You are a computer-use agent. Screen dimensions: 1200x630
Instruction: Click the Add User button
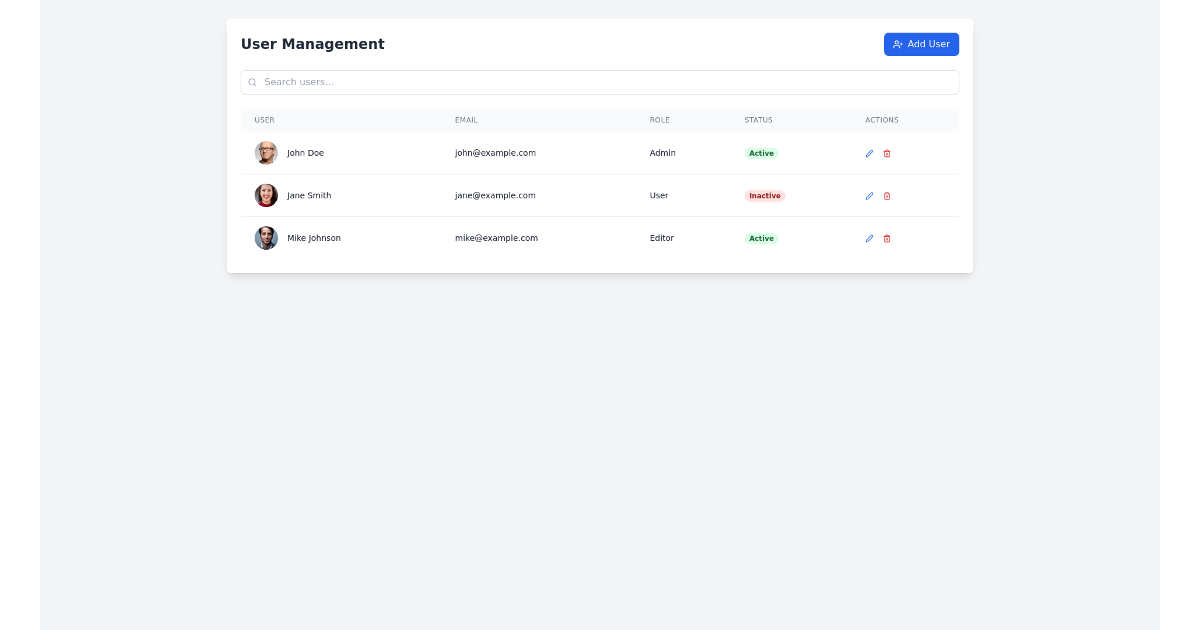click(x=921, y=44)
